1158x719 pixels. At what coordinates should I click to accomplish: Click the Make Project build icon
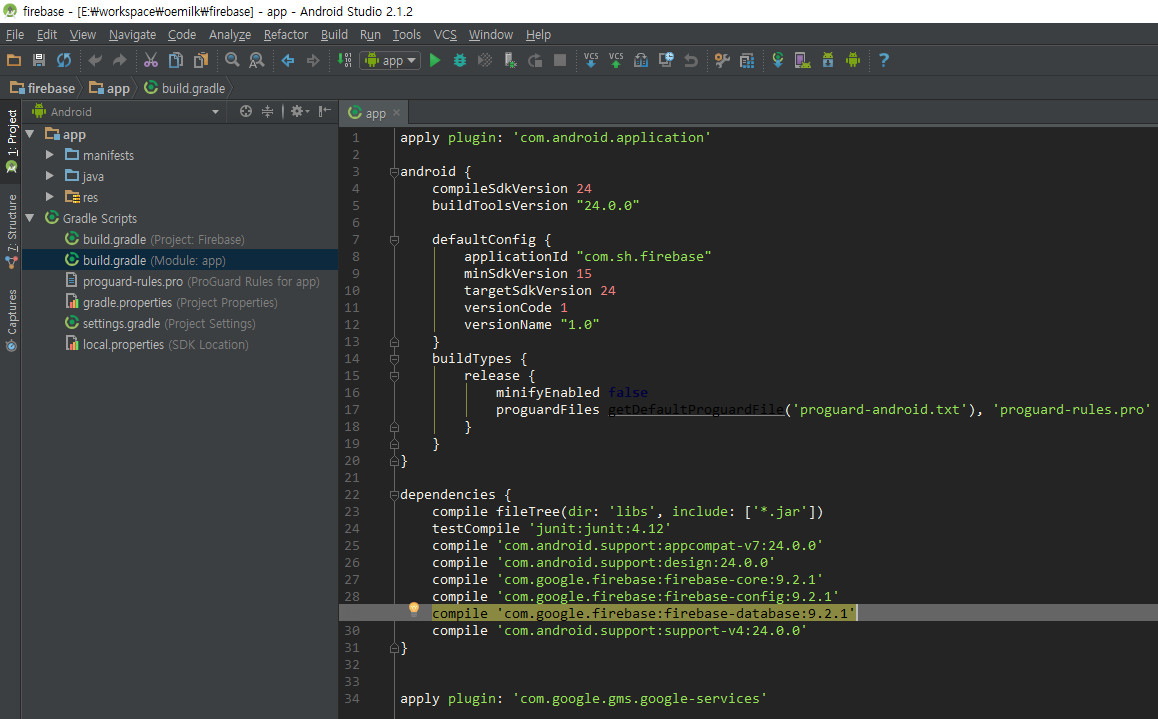345,61
